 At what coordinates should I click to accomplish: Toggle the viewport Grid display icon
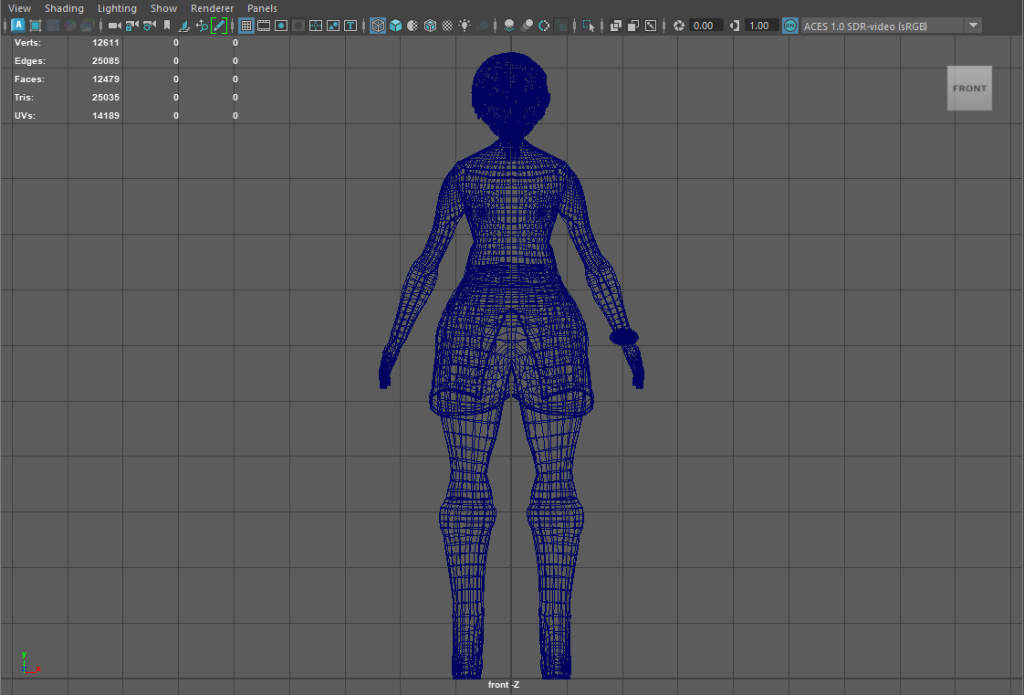click(x=246, y=25)
